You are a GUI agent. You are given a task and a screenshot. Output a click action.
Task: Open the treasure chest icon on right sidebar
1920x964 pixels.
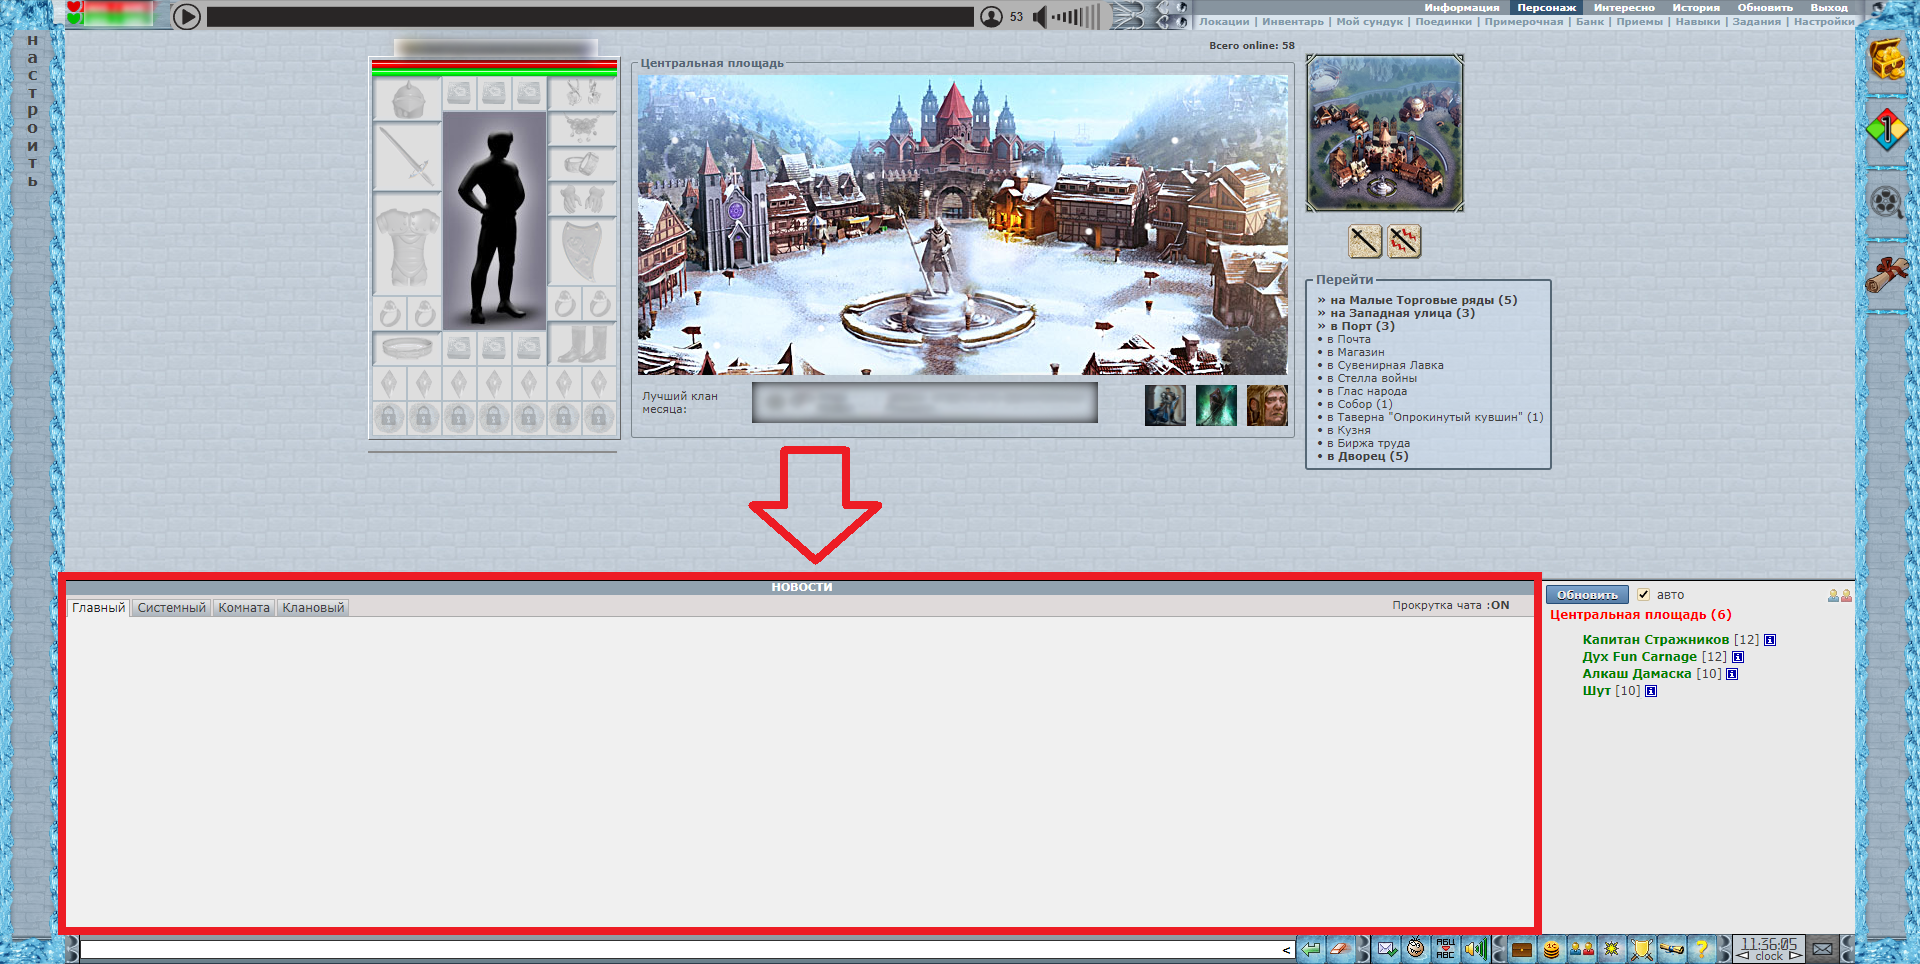(x=1887, y=59)
